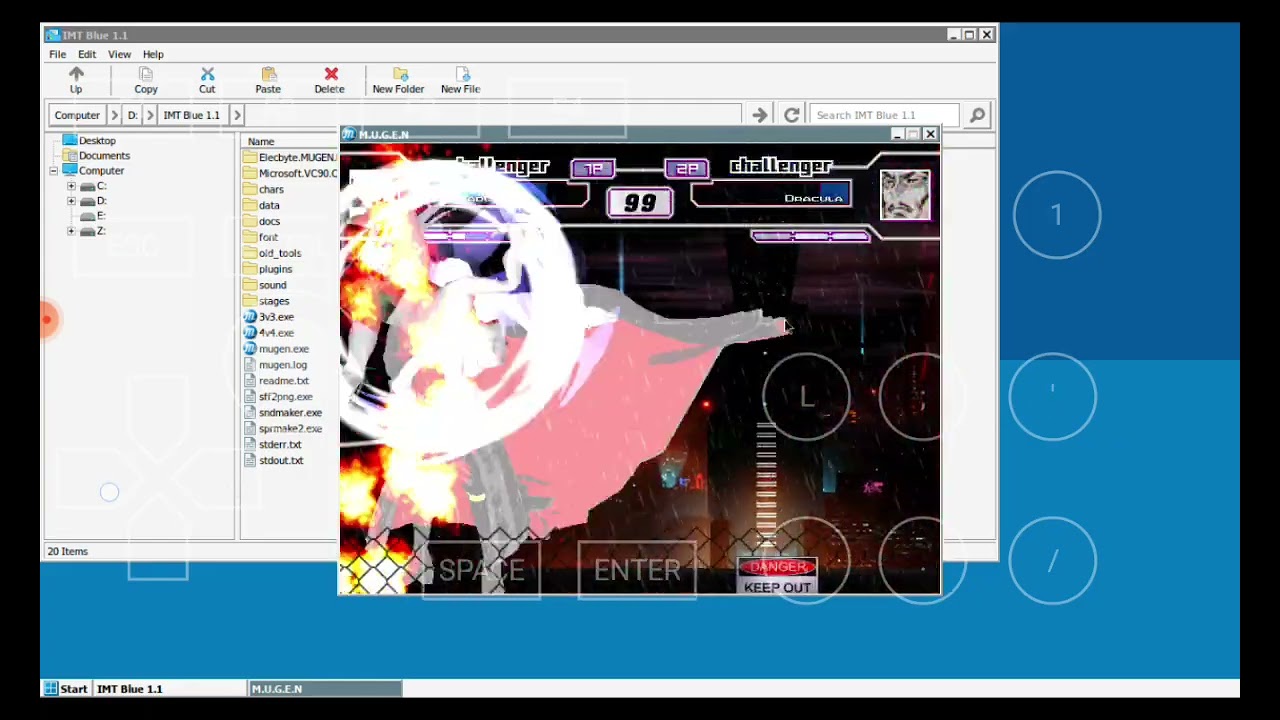Viewport: 1280px width, 720px height.
Task: Click the New File icon
Action: coord(462,75)
